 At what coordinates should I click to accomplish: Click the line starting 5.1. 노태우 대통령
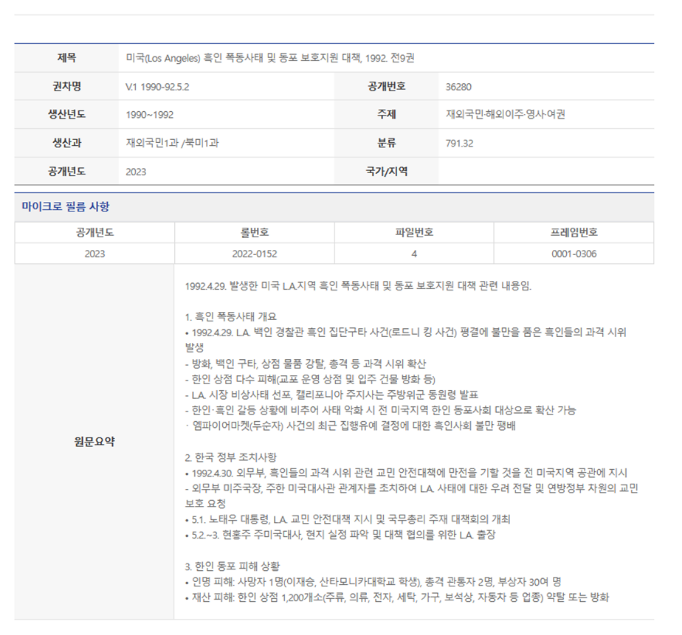pos(348,519)
